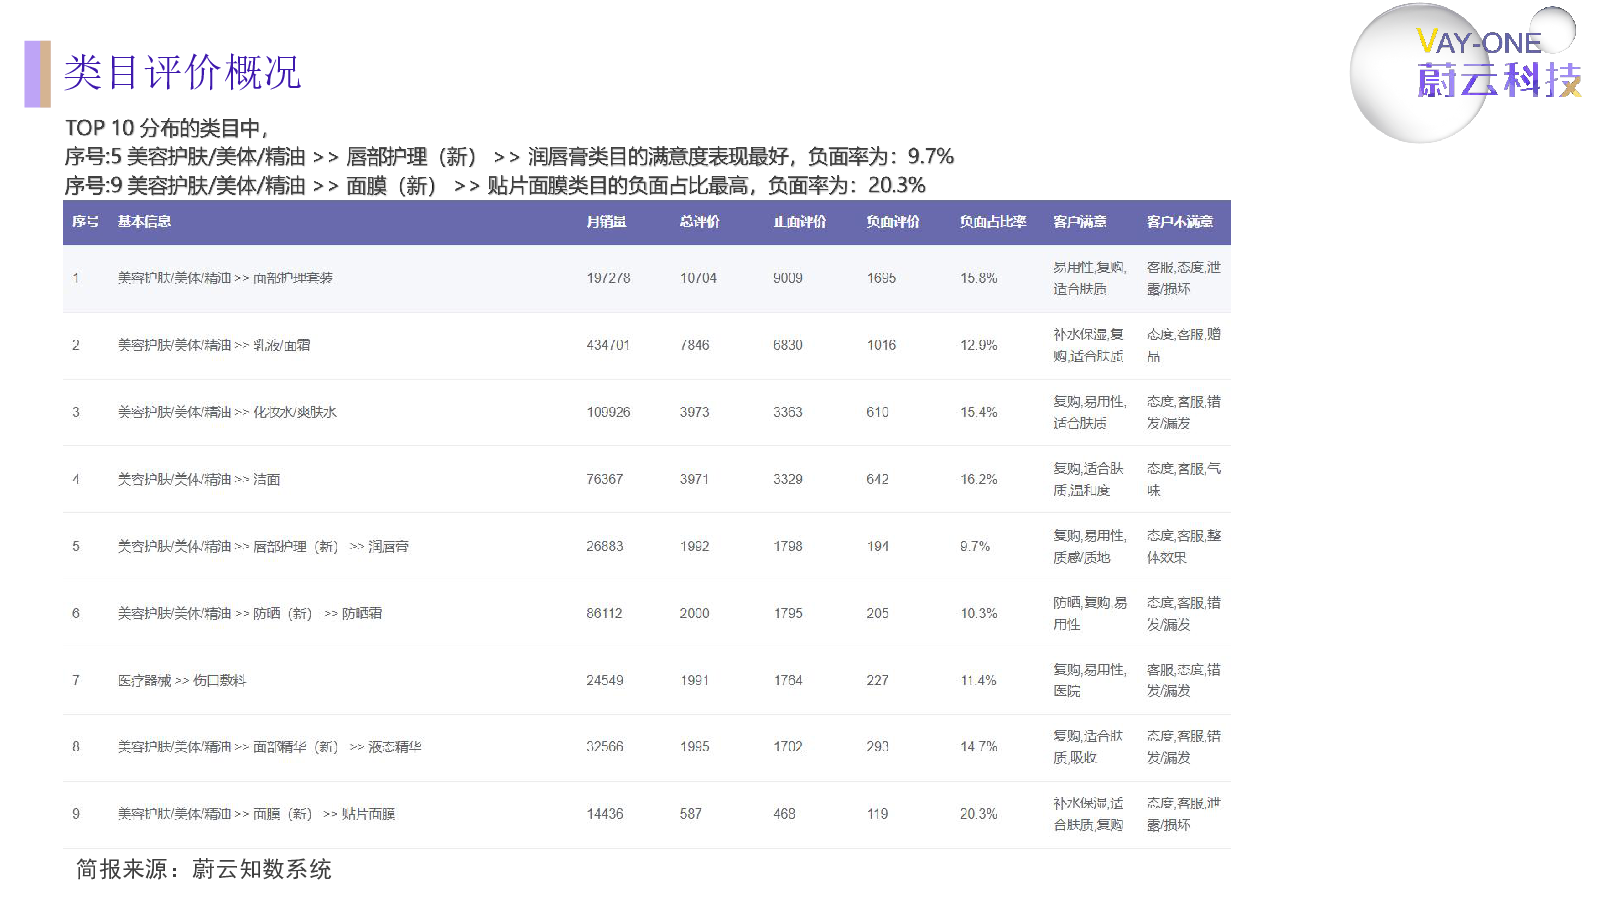Select the 防晒霜 category entry in row 6
The image size is (1600, 900).
tap(250, 613)
